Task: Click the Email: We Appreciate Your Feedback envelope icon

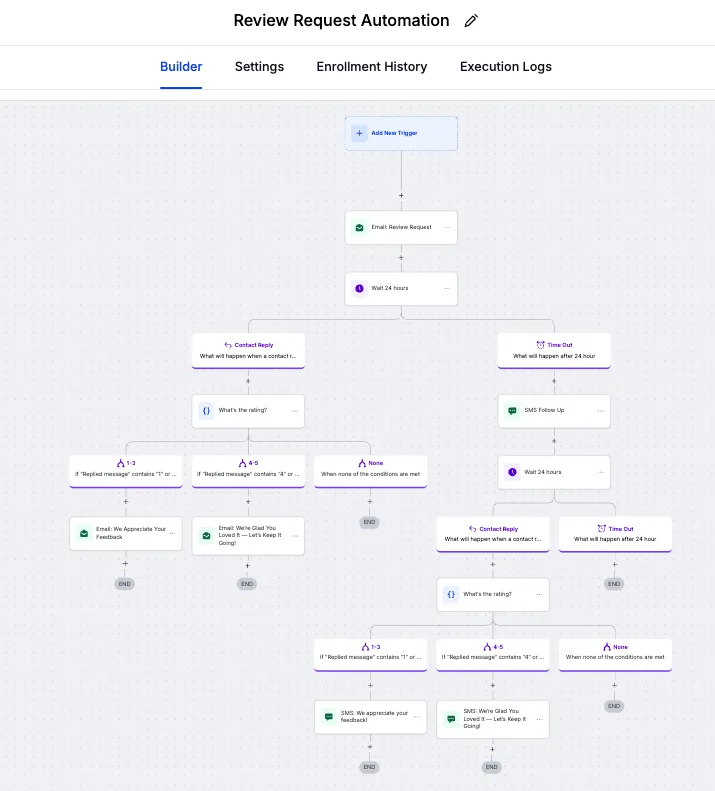Action: point(83,533)
